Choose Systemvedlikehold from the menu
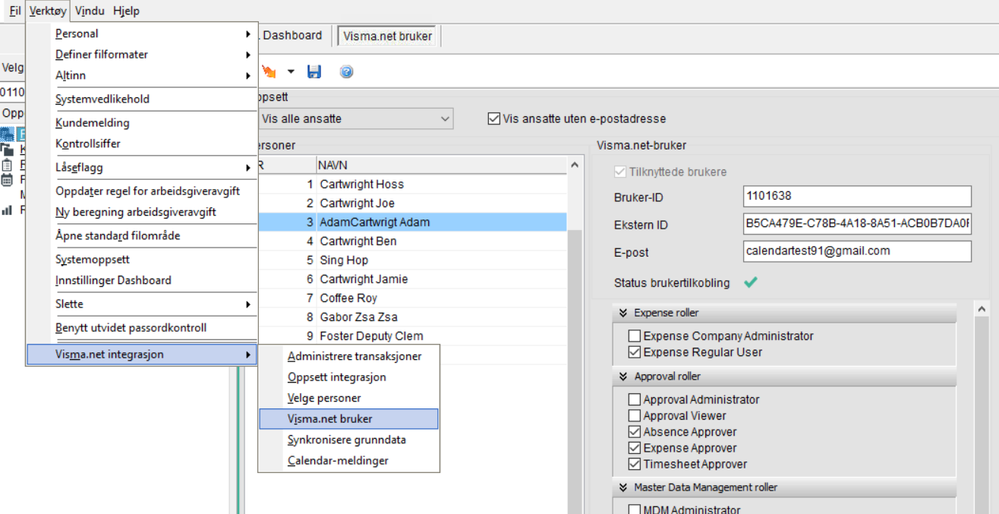The image size is (999, 514). [141, 99]
